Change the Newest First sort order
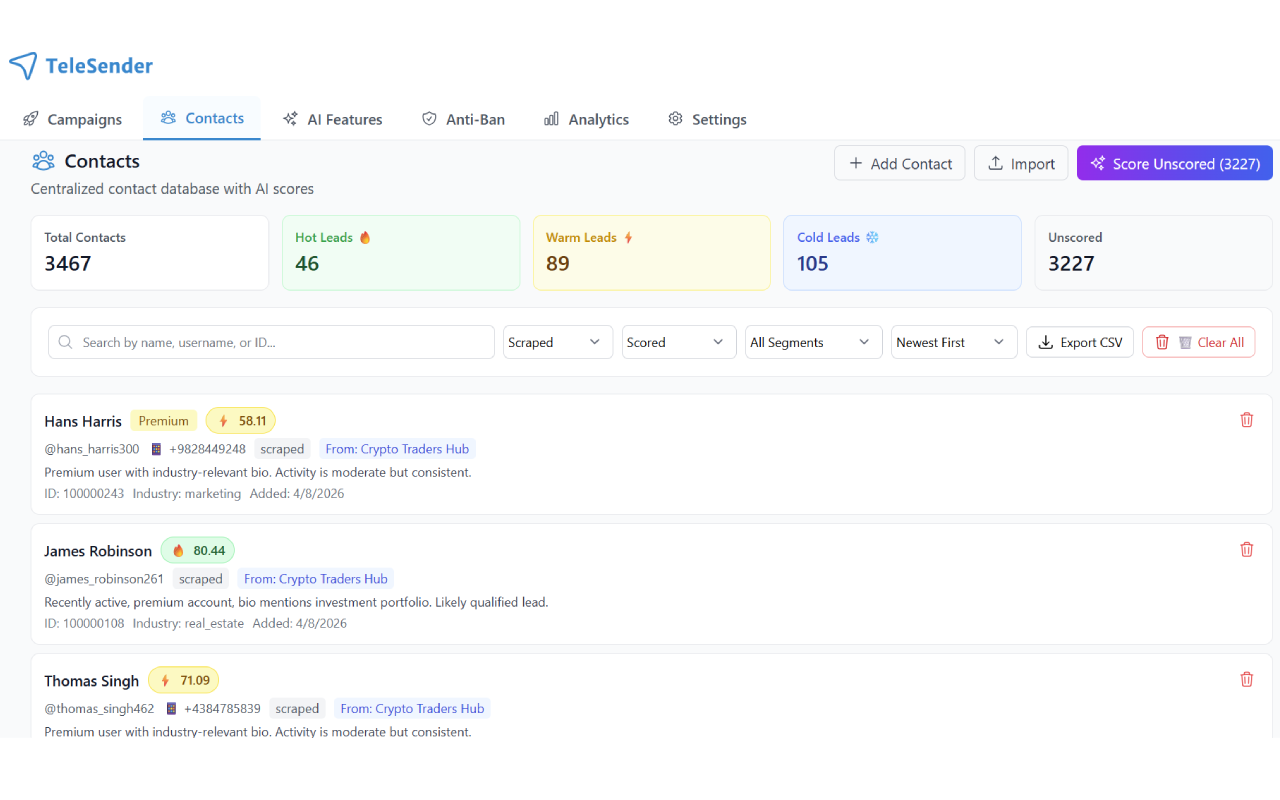 (953, 342)
